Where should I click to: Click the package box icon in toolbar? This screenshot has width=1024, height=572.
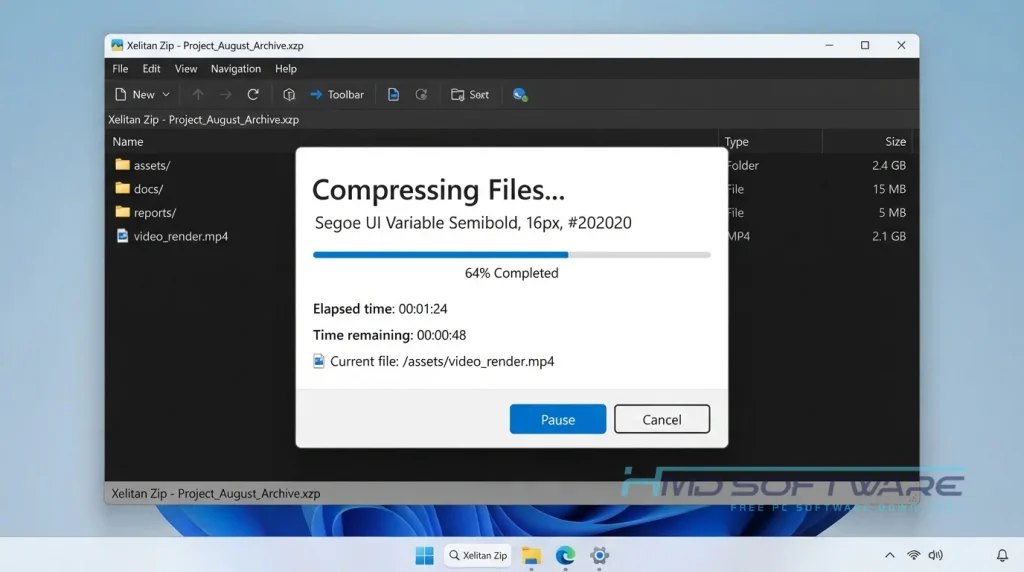(289, 95)
